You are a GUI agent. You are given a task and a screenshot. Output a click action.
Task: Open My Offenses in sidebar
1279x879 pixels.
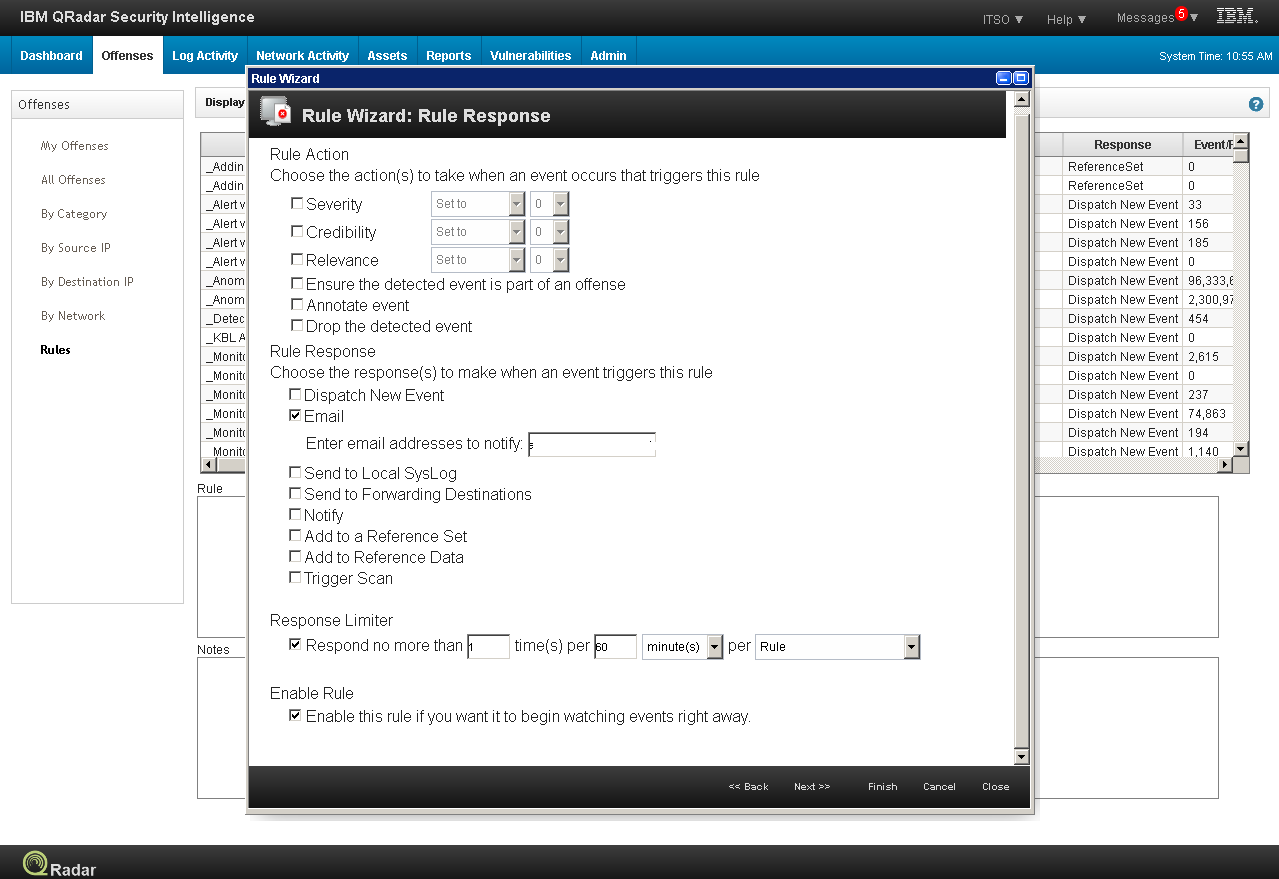point(74,146)
